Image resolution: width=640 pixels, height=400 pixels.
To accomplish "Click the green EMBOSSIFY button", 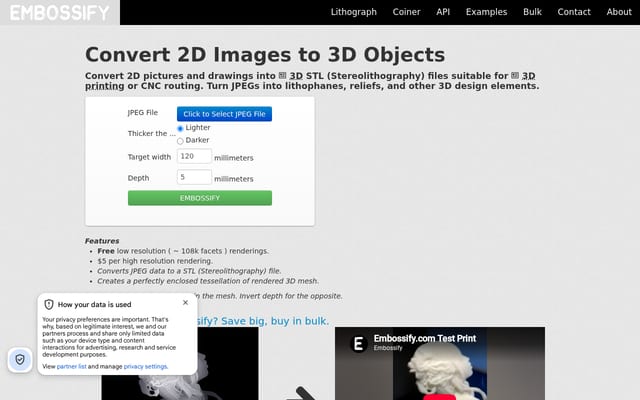I will (200, 198).
